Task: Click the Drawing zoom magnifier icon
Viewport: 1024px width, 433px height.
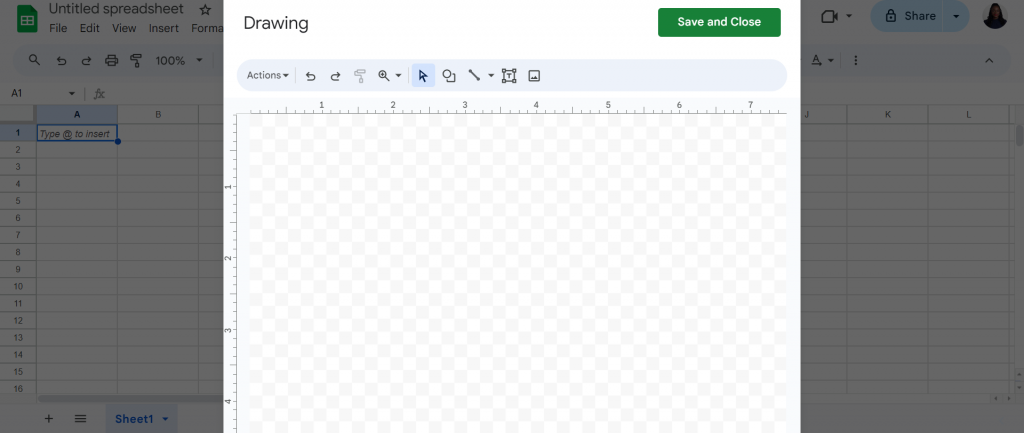Action: point(384,76)
